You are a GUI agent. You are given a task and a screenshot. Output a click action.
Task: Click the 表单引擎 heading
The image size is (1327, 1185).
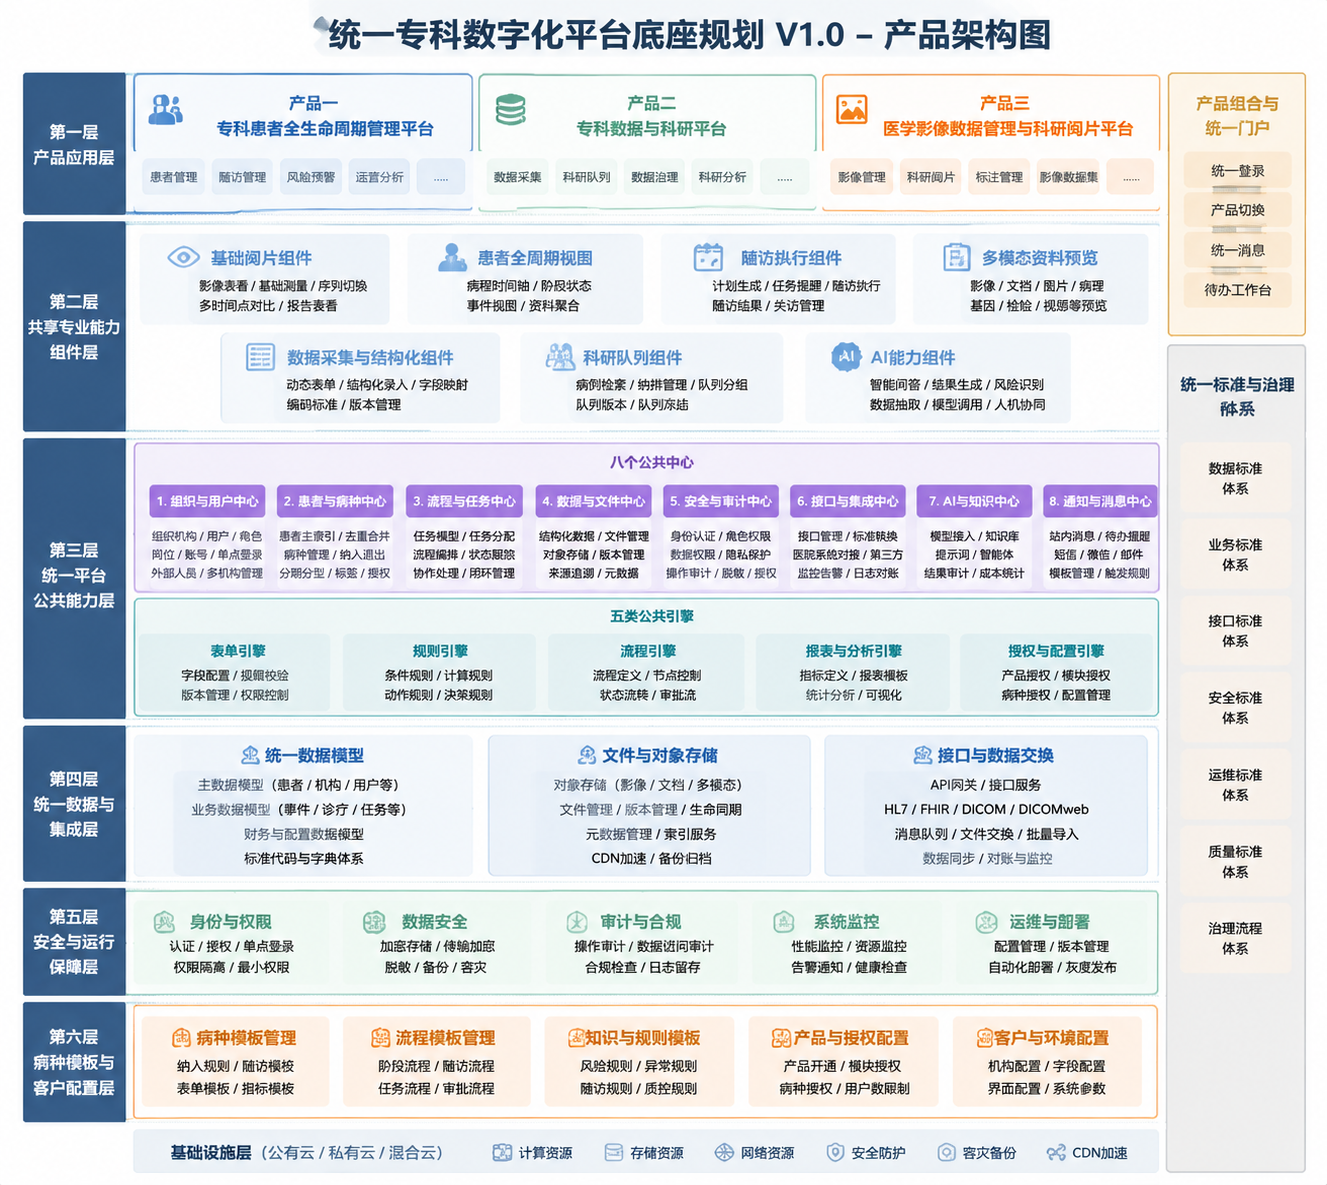coord(238,651)
